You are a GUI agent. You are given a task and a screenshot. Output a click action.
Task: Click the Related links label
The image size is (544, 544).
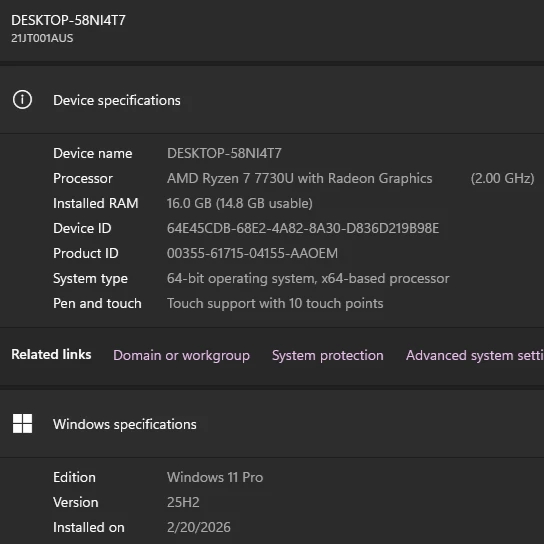(51, 355)
